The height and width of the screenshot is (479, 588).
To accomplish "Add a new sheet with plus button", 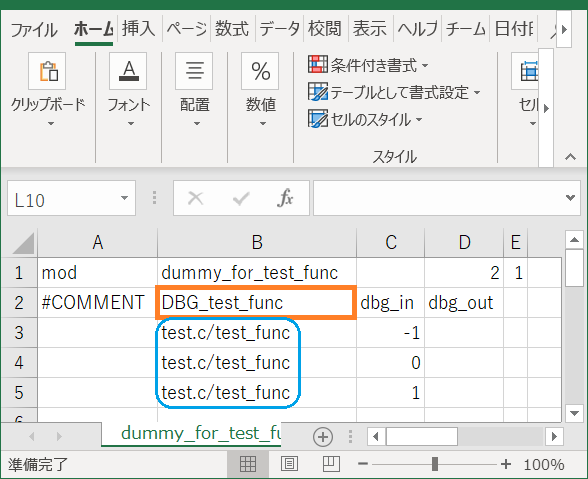I will pos(322,437).
